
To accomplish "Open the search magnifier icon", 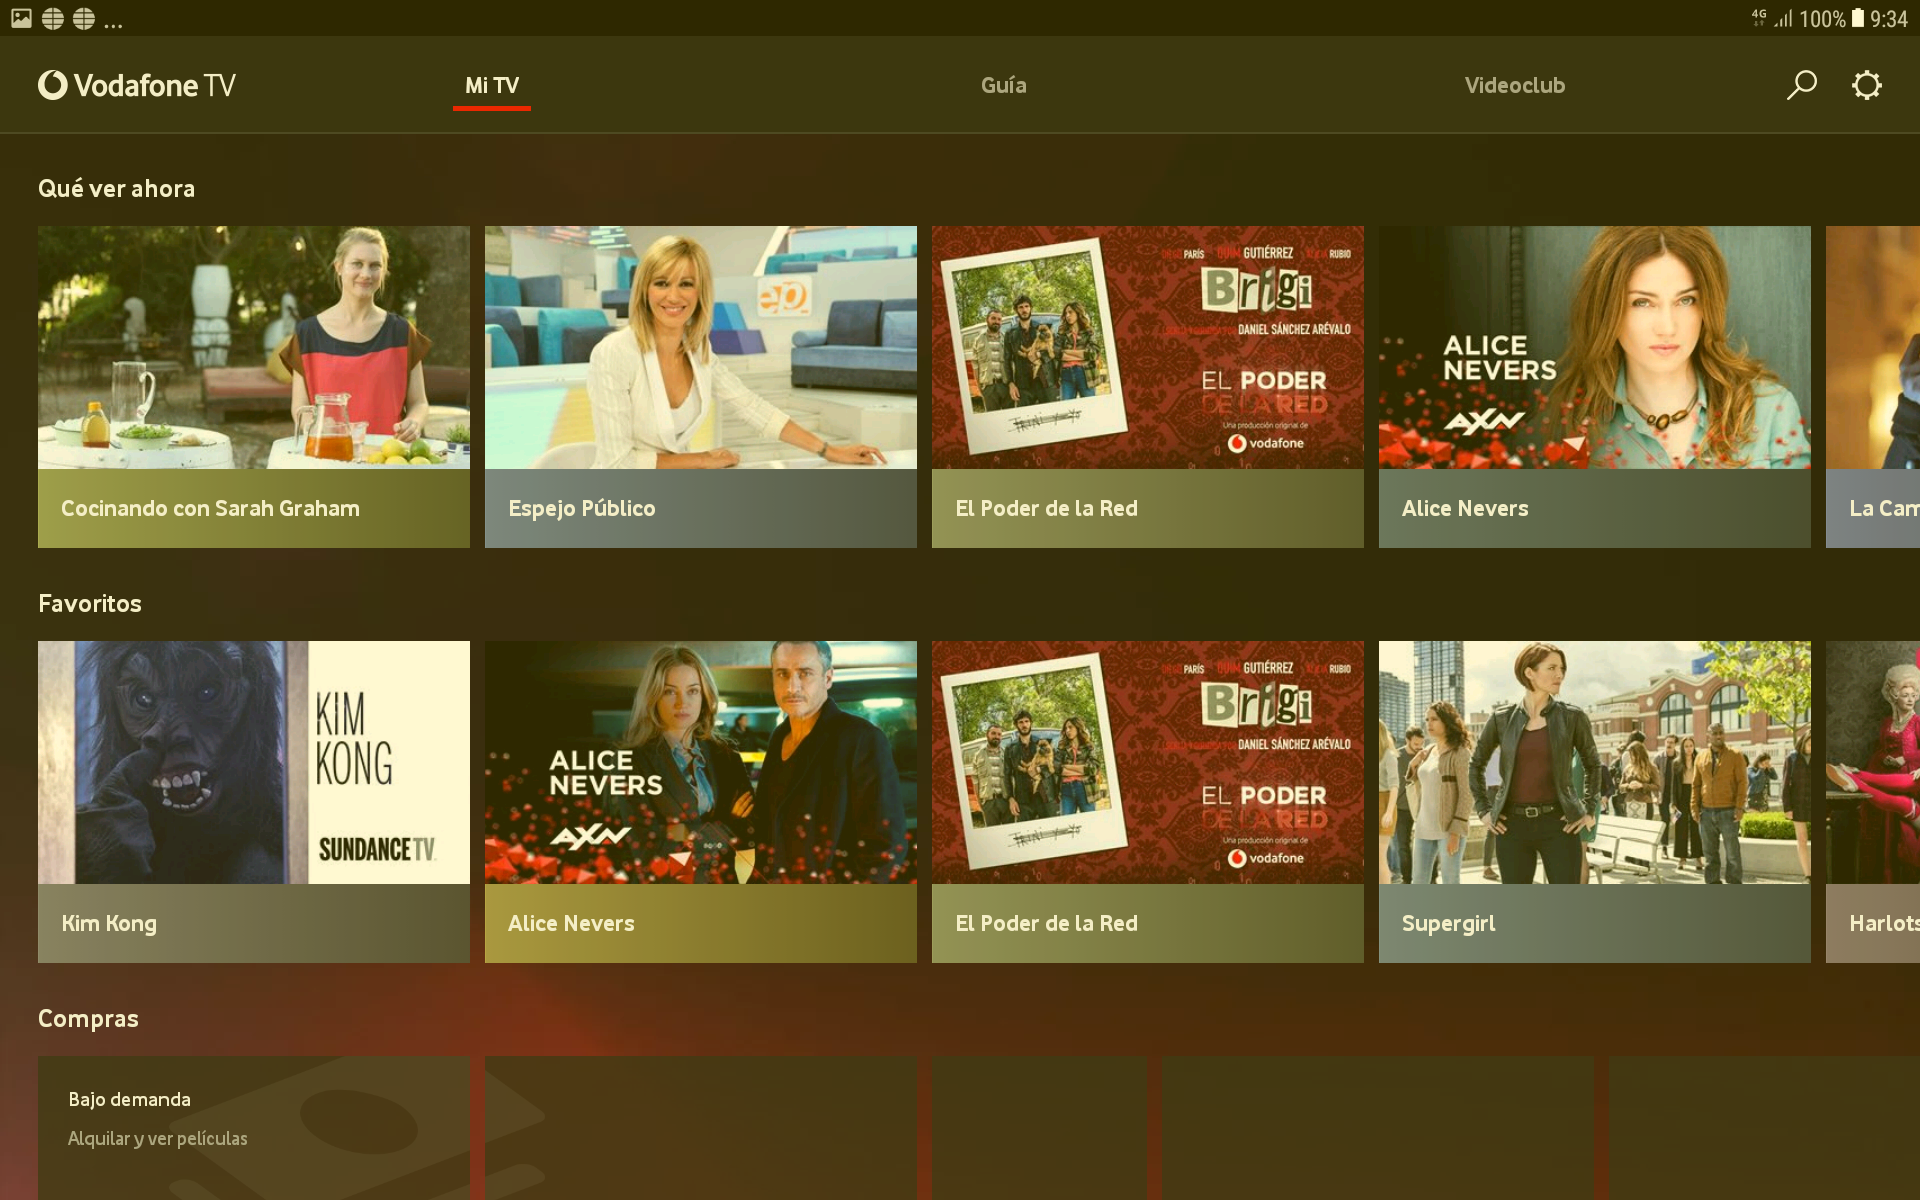I will (x=1801, y=85).
